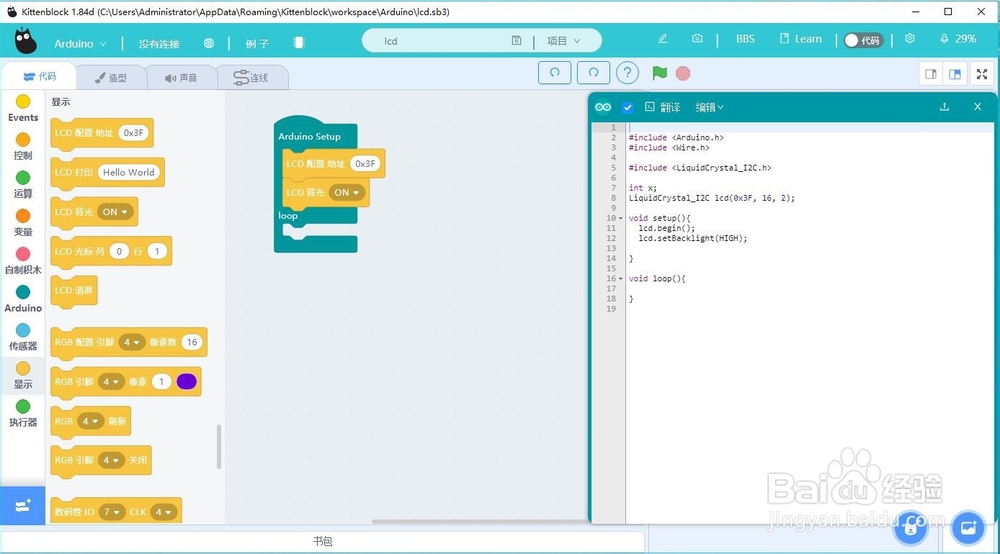The width and height of the screenshot is (1000, 554).
Task: Toggle the checkbox in code panel header
Action: [x=628, y=107]
